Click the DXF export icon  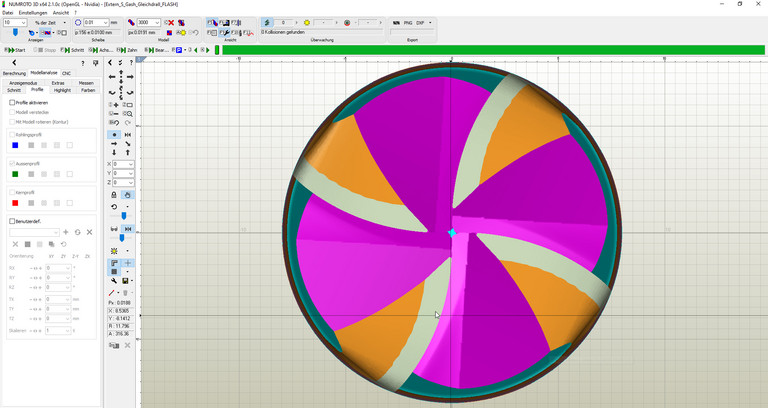tap(420, 22)
